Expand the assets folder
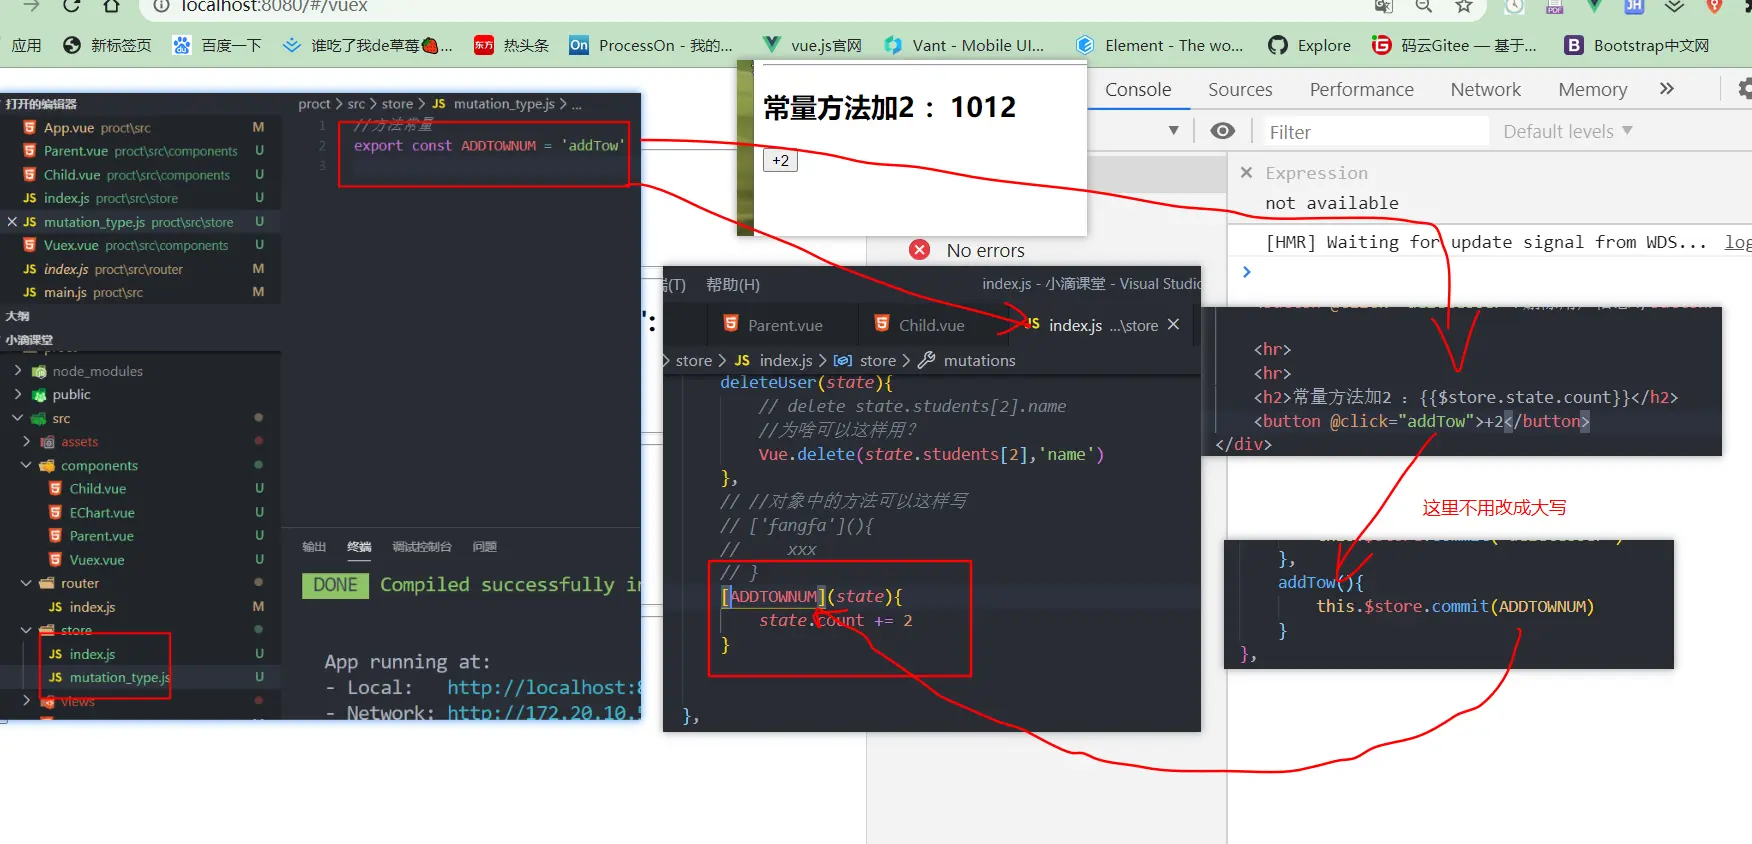1752x844 pixels. (x=27, y=441)
